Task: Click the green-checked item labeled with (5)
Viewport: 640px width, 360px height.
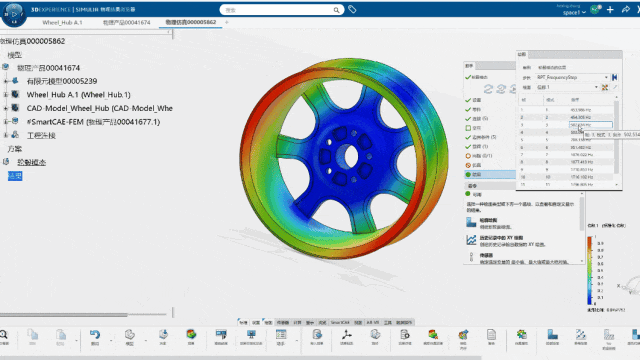Action: (477, 119)
